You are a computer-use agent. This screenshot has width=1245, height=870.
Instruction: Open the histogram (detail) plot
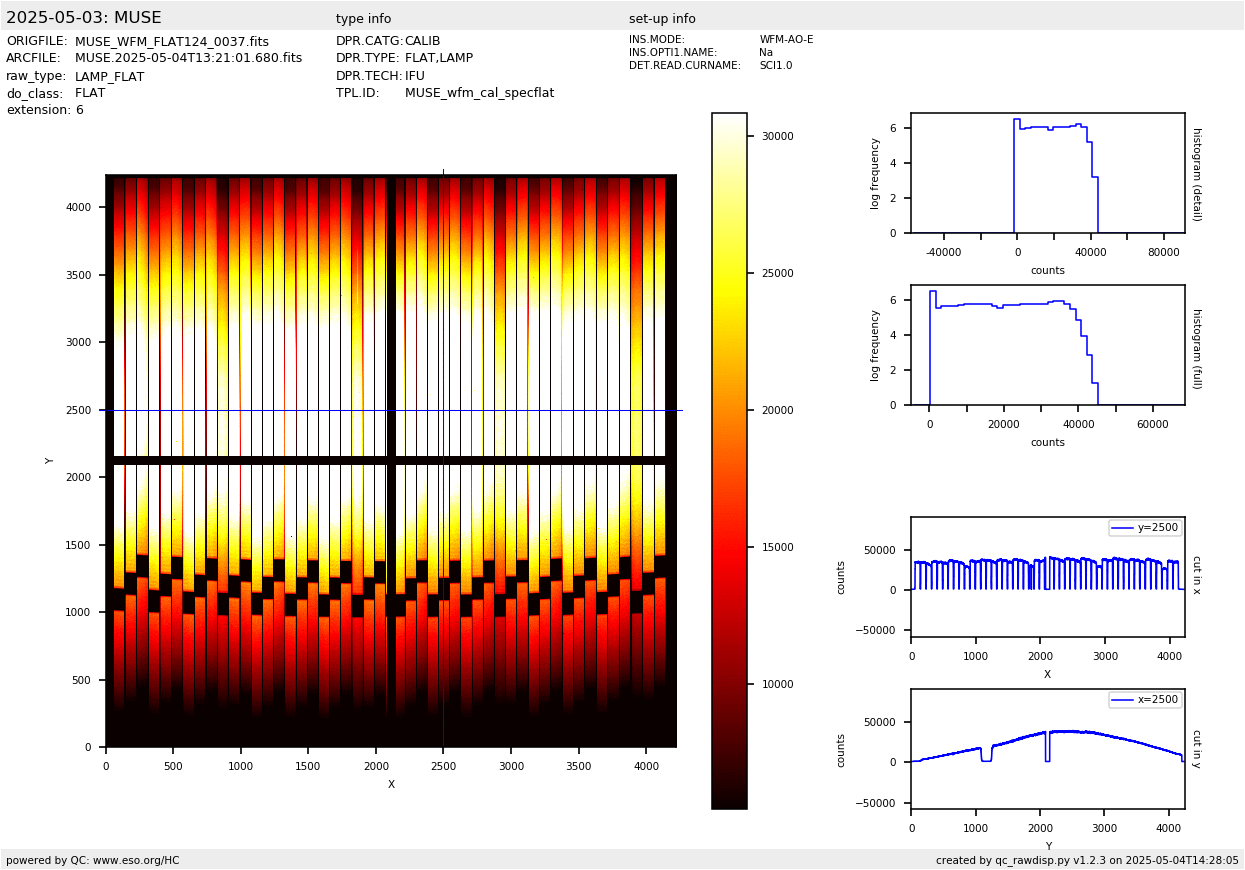(1047, 173)
